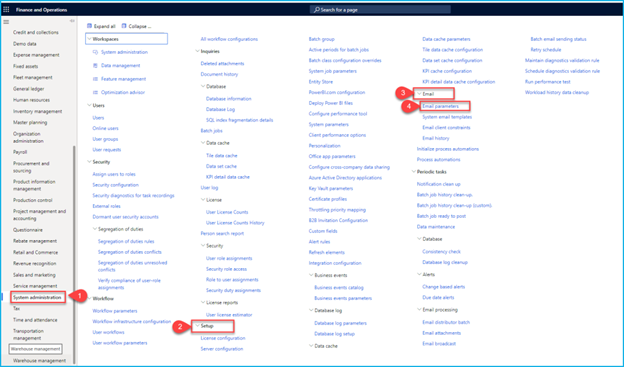Open Fixed assets module
The image size is (624, 367).
tap(25, 66)
